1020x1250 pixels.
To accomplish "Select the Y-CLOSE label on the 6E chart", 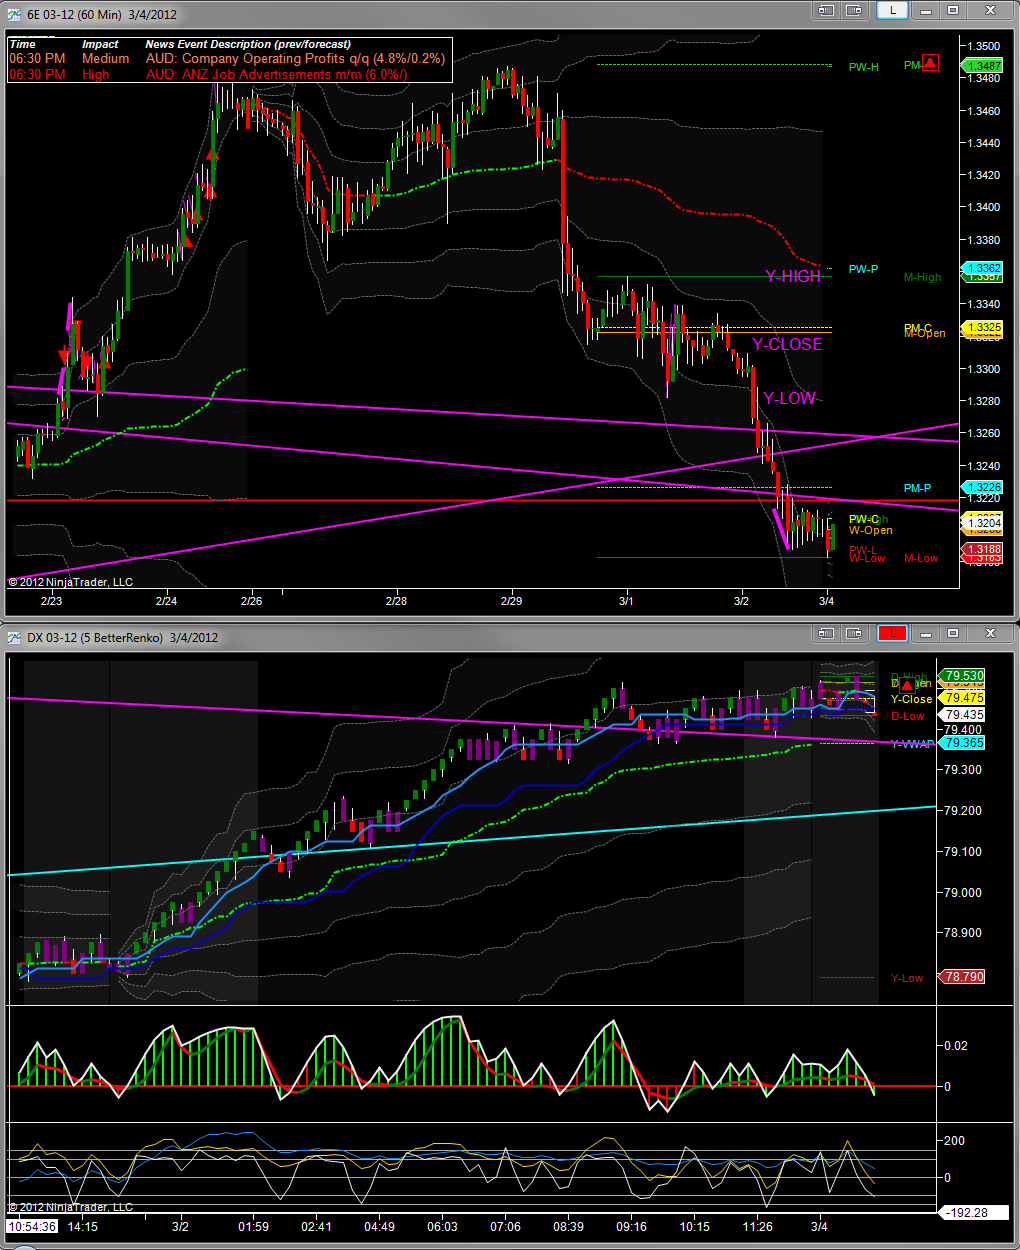I will (x=787, y=344).
